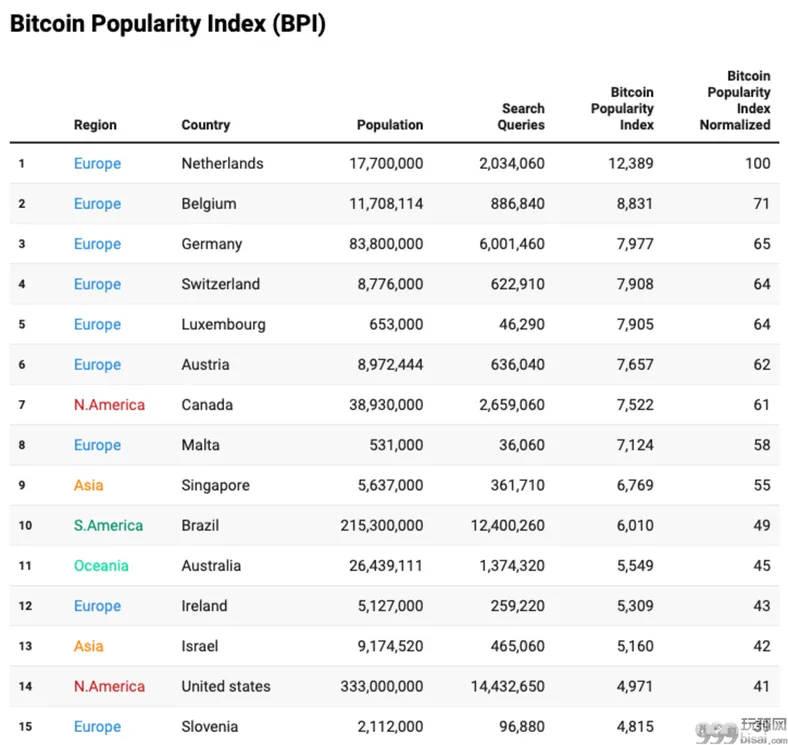This screenshot has width=788, height=745.
Task: Click the Europe link for Ireland
Action: point(97,606)
